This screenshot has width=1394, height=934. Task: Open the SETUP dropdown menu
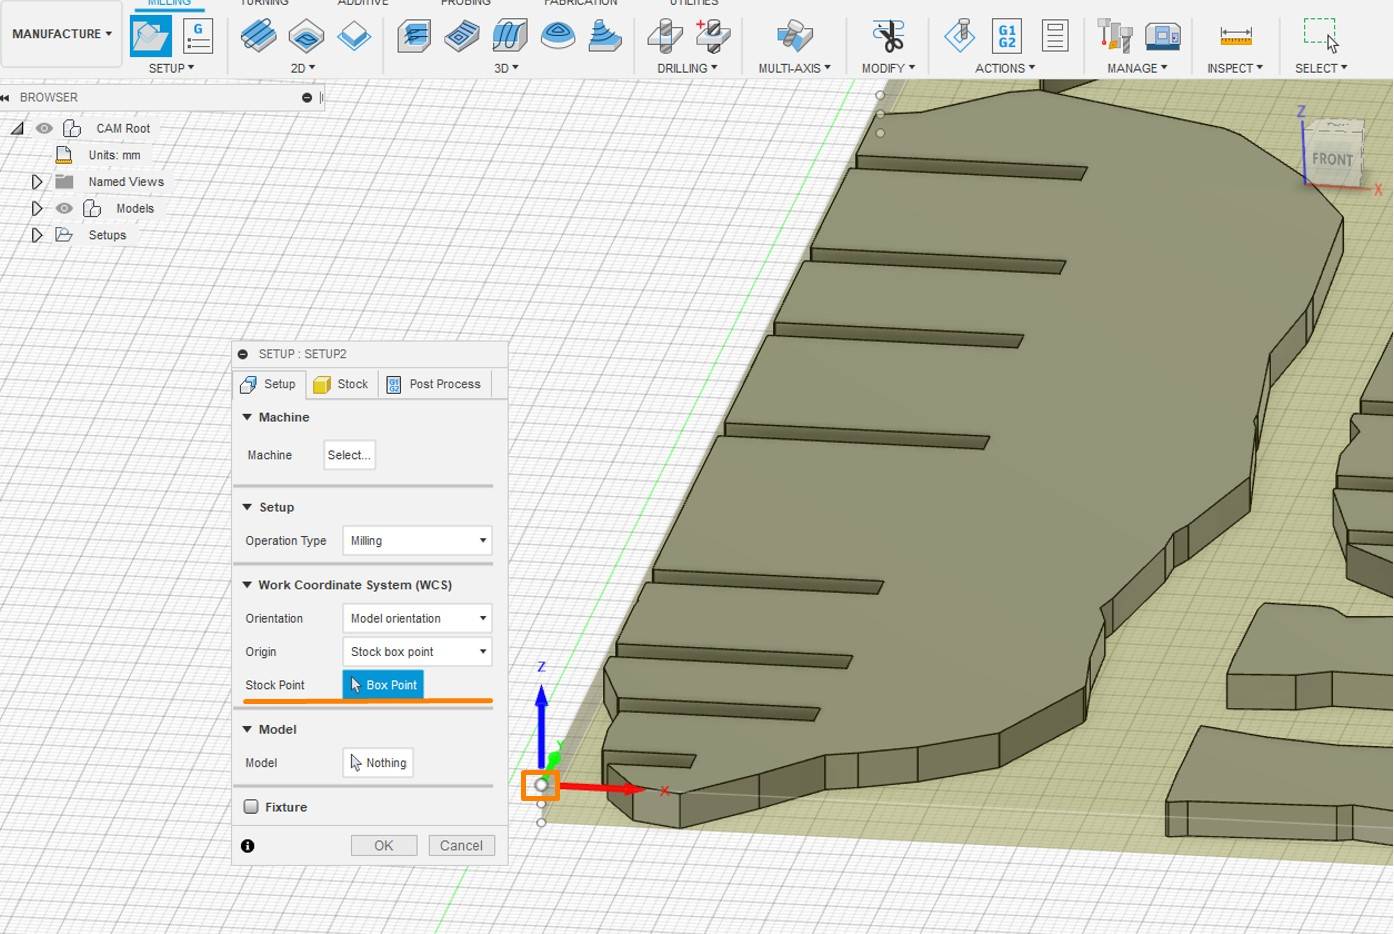point(171,68)
